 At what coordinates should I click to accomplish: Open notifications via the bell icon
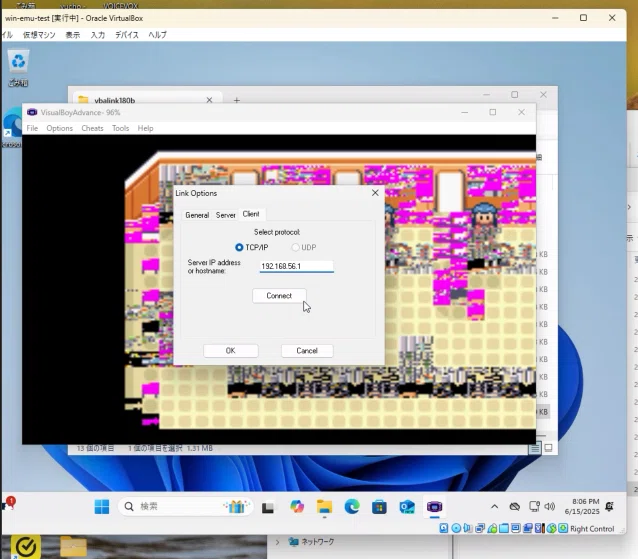[609, 507]
